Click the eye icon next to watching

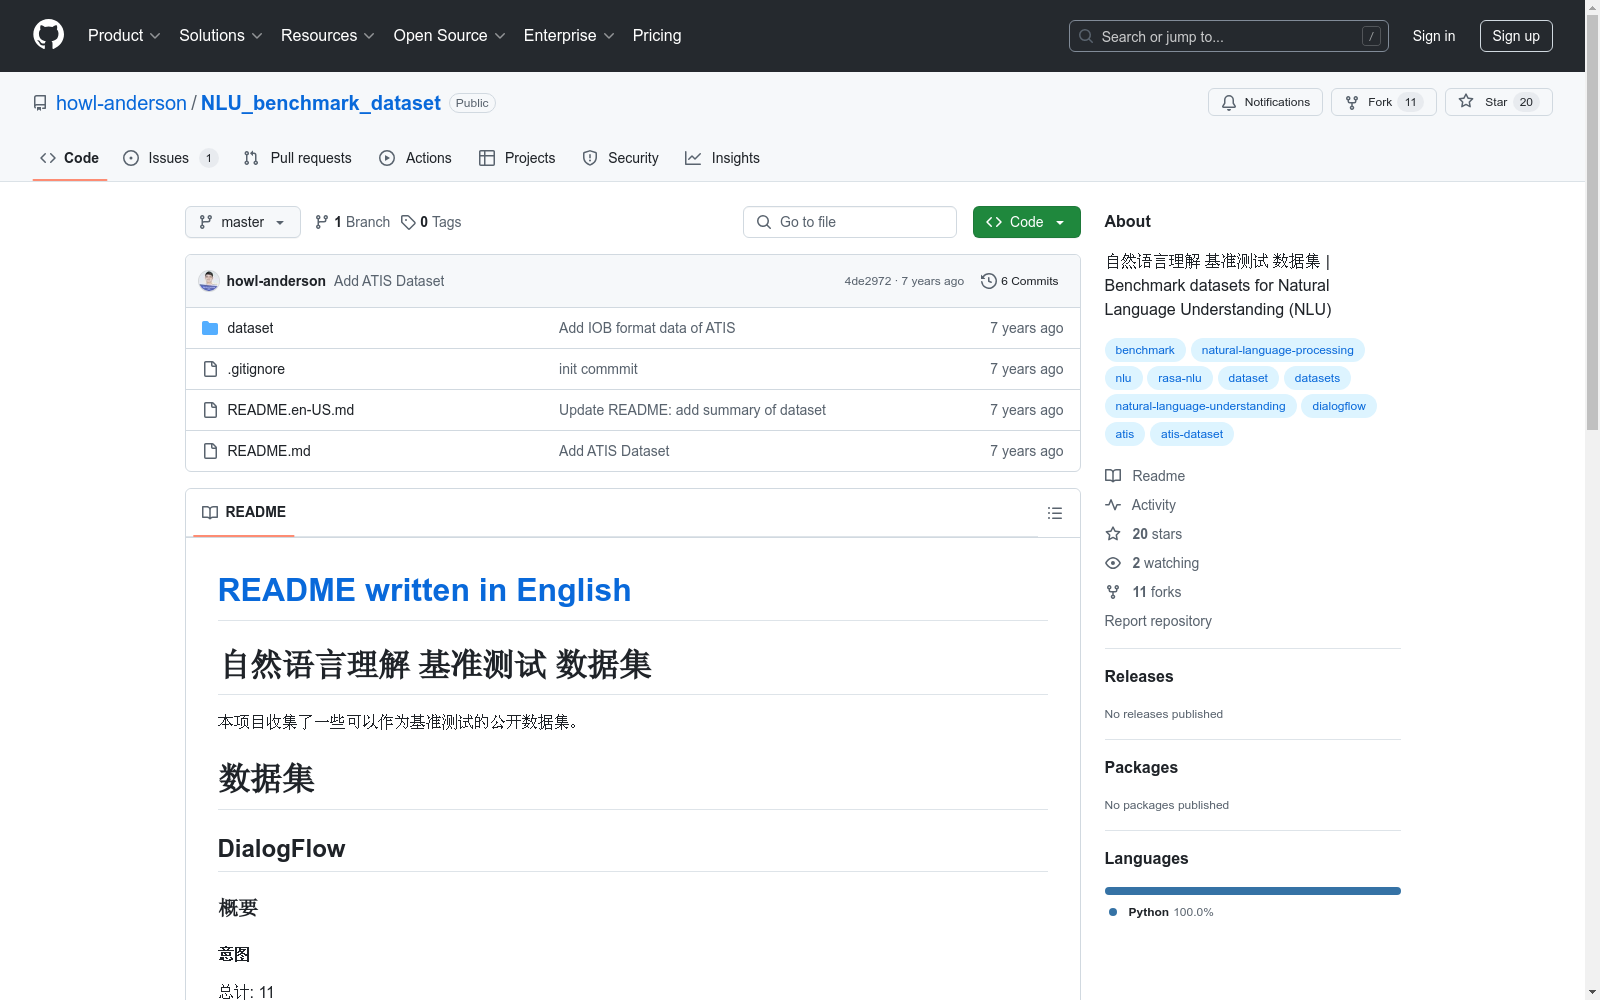coord(1113,563)
